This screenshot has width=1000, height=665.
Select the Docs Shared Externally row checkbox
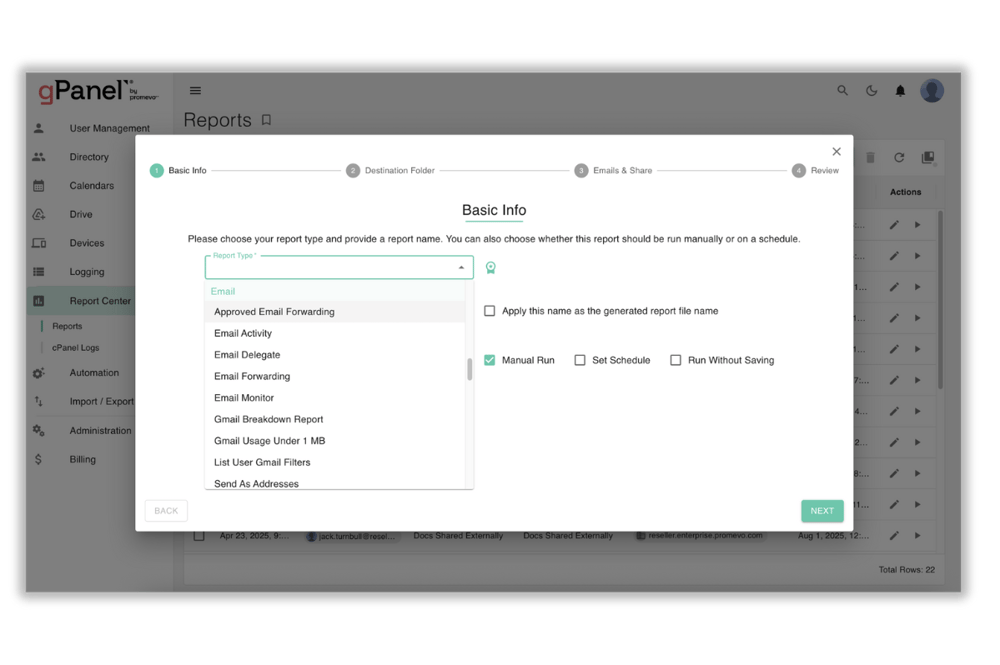[x=199, y=536]
